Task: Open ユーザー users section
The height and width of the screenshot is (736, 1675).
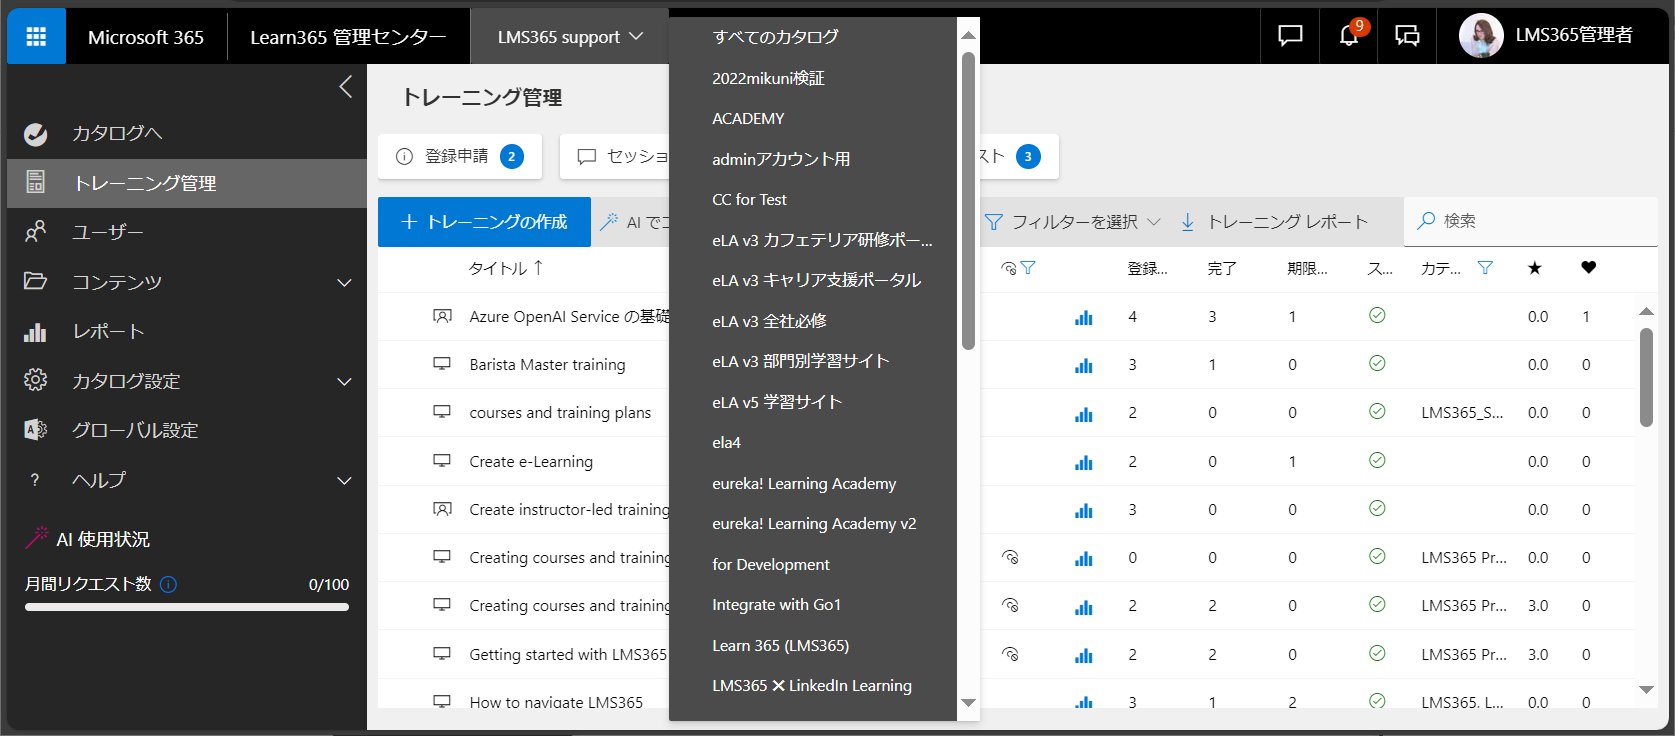Action: (107, 232)
